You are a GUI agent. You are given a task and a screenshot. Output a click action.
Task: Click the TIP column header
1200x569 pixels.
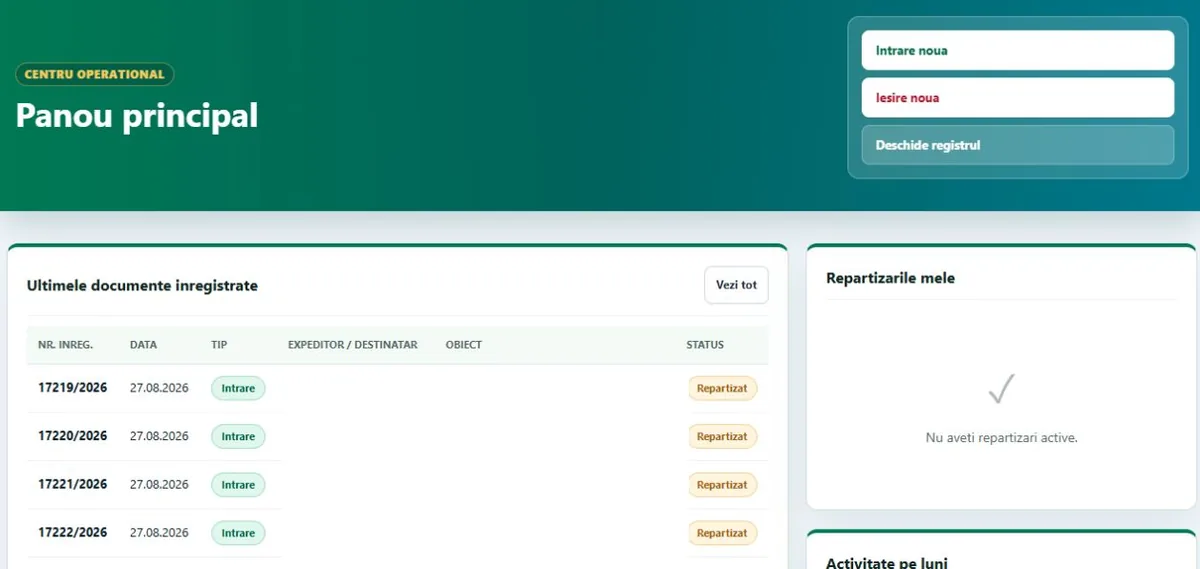pos(219,345)
